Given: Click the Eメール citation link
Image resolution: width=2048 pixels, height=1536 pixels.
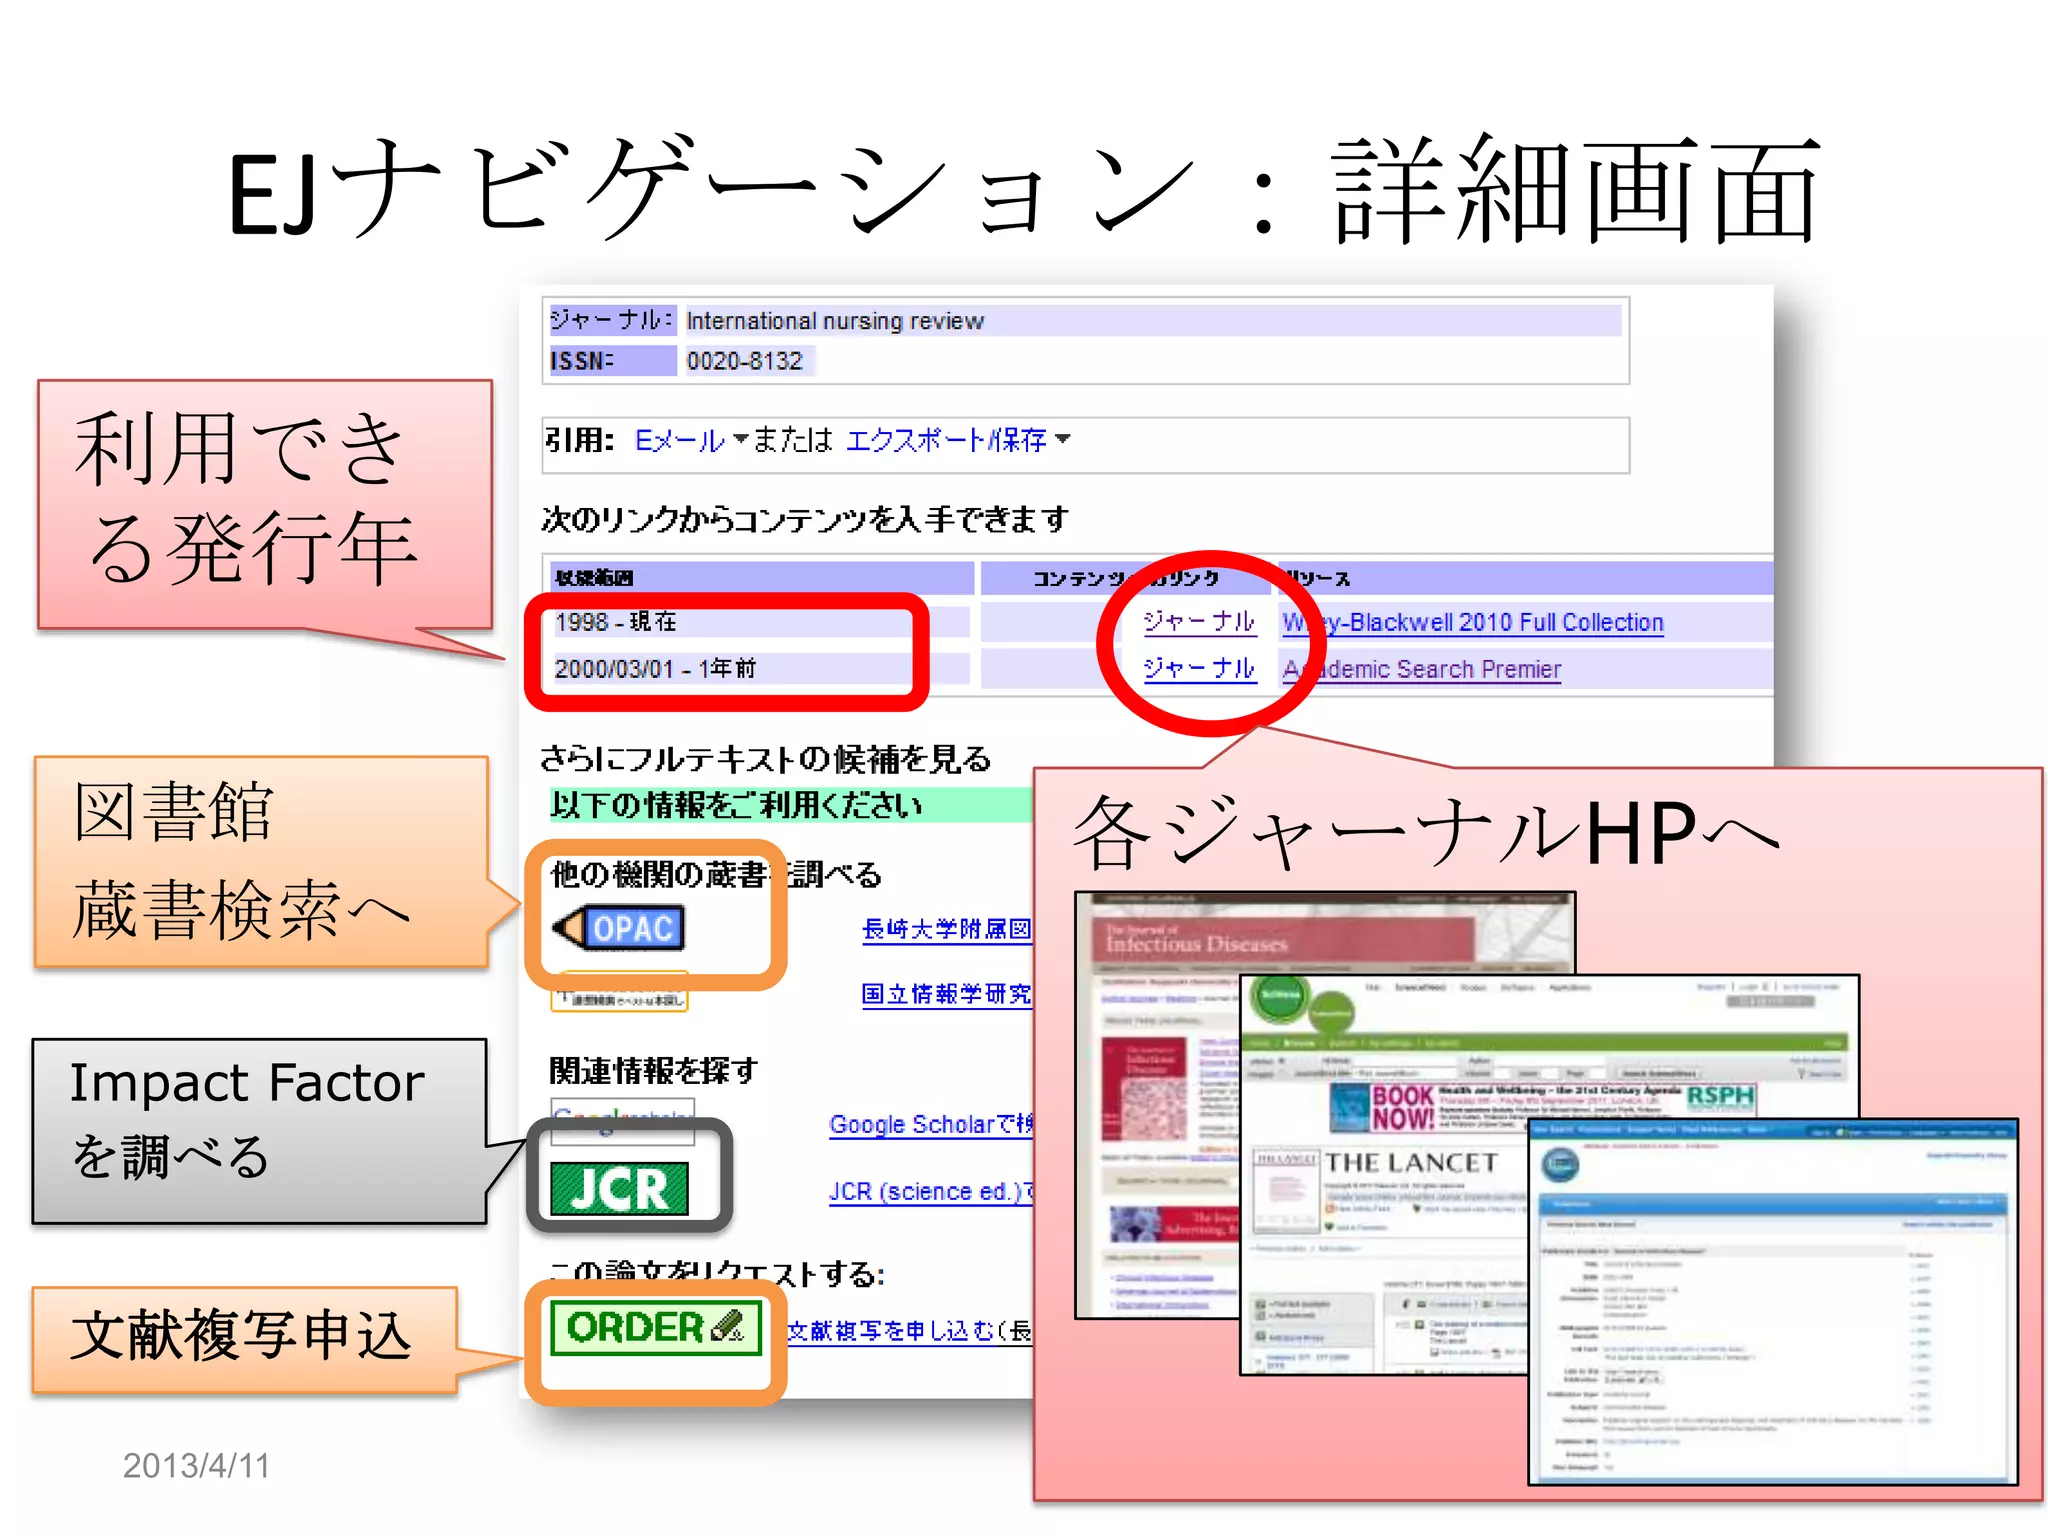Looking at the screenshot, I should click(x=680, y=440).
